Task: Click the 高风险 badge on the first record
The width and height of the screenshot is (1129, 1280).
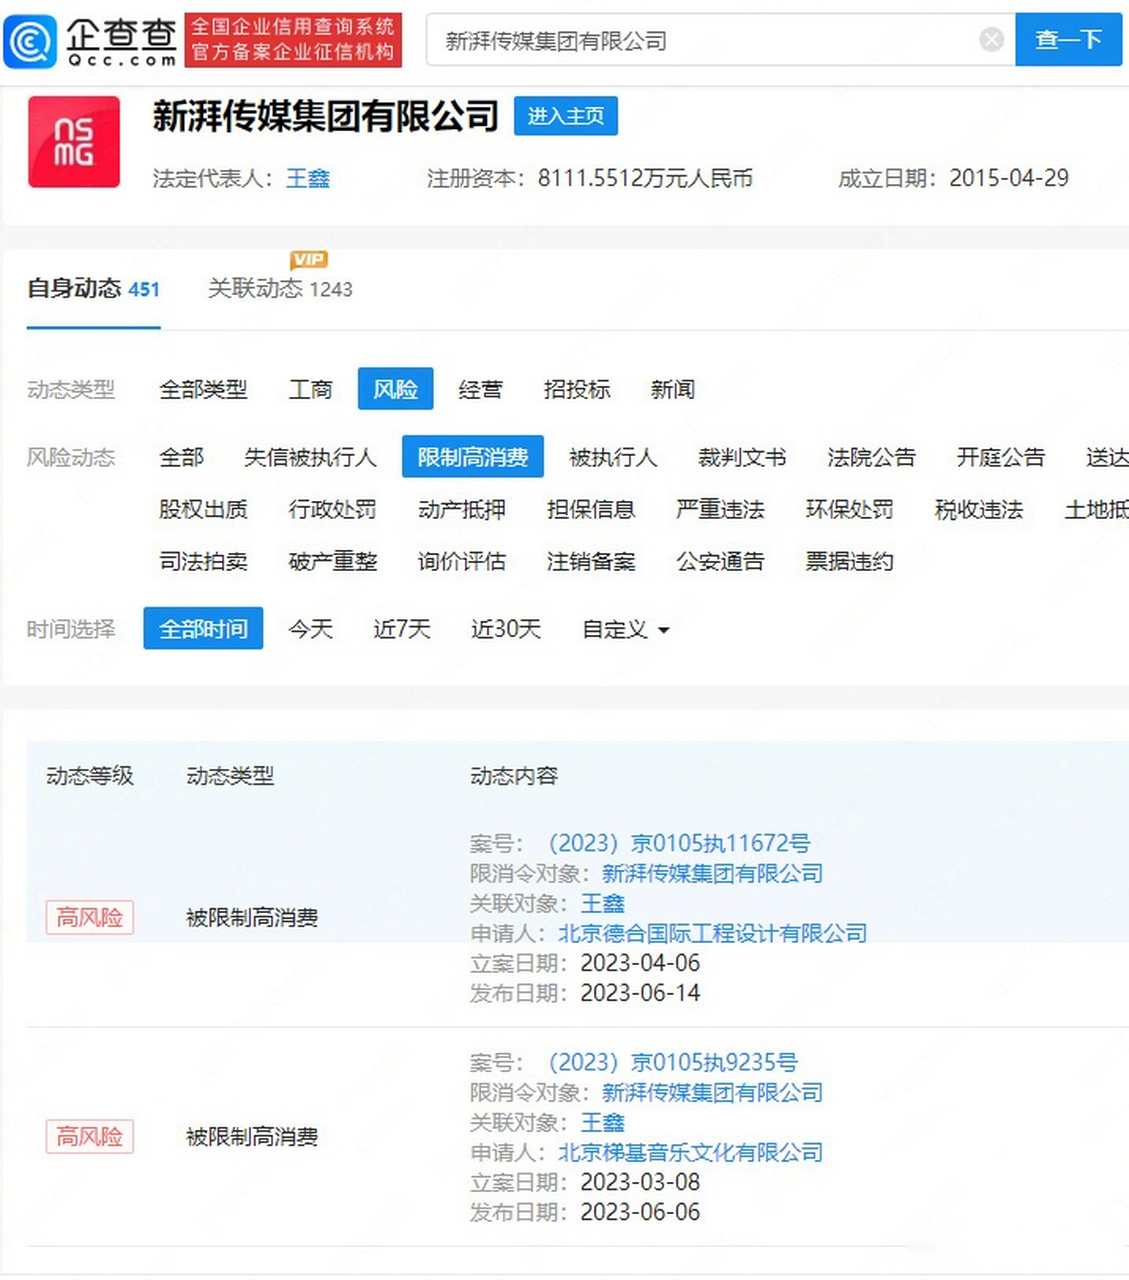Action: point(89,917)
